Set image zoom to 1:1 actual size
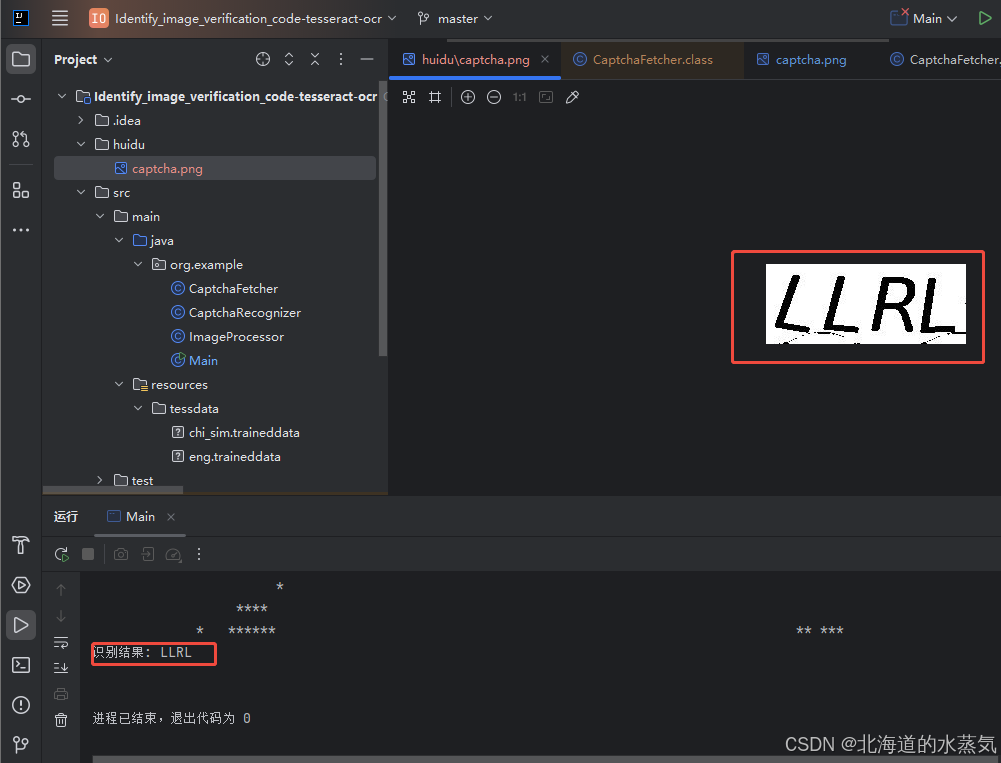Viewport: 1001px width, 763px height. tap(517, 97)
